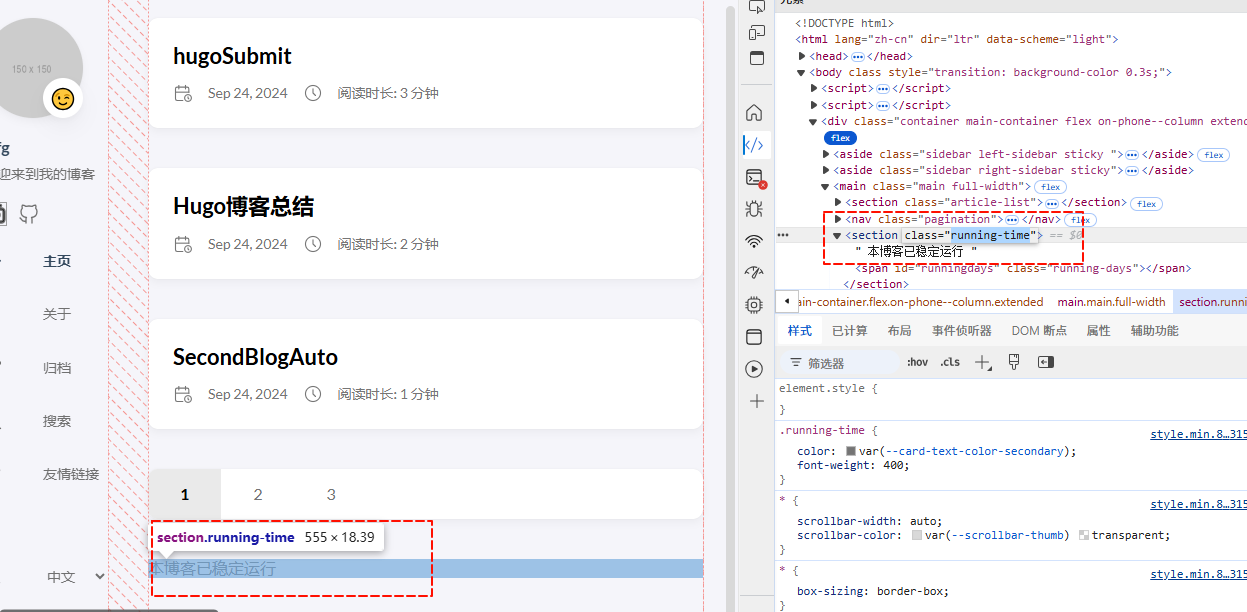Toggle flex badge on the container div
The image size is (1247, 612).
pyautogui.click(x=840, y=138)
